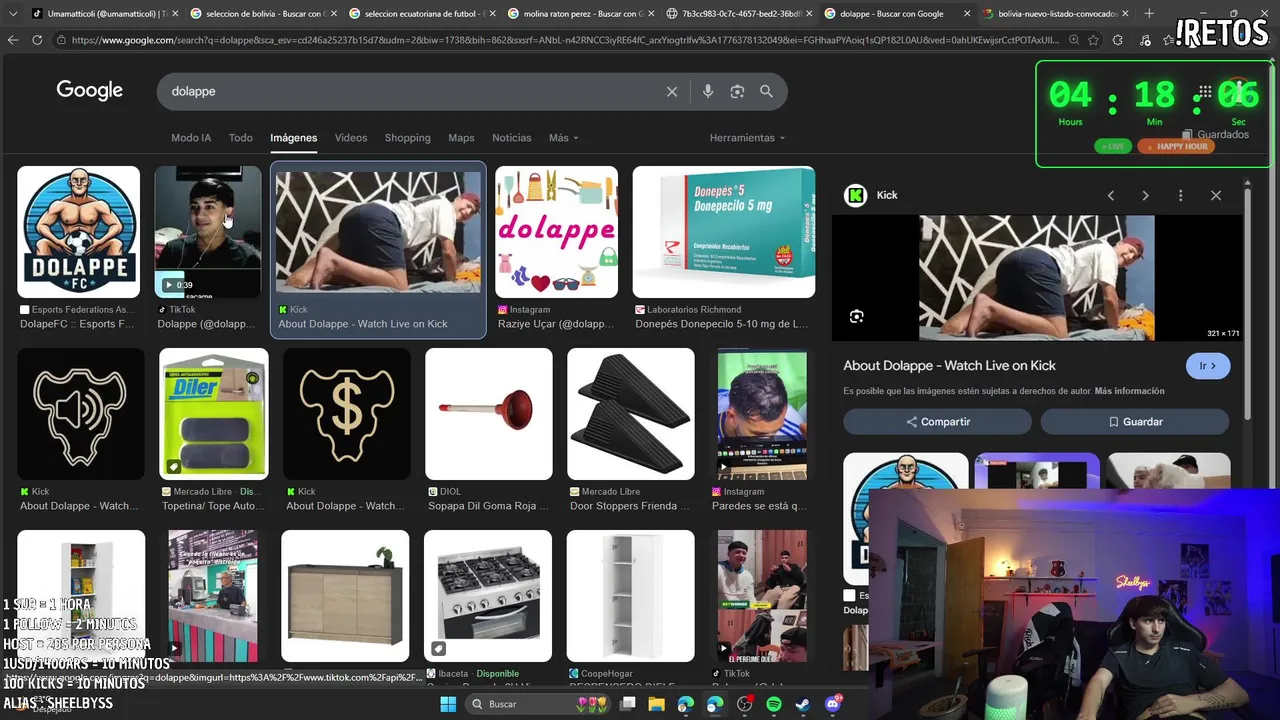Click the Ir button in preview panel
This screenshot has height=720, width=1280.
[1208, 366]
